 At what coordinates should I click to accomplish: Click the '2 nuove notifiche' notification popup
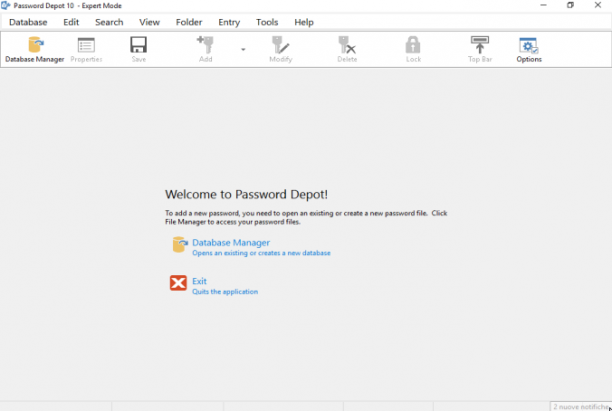point(581,406)
